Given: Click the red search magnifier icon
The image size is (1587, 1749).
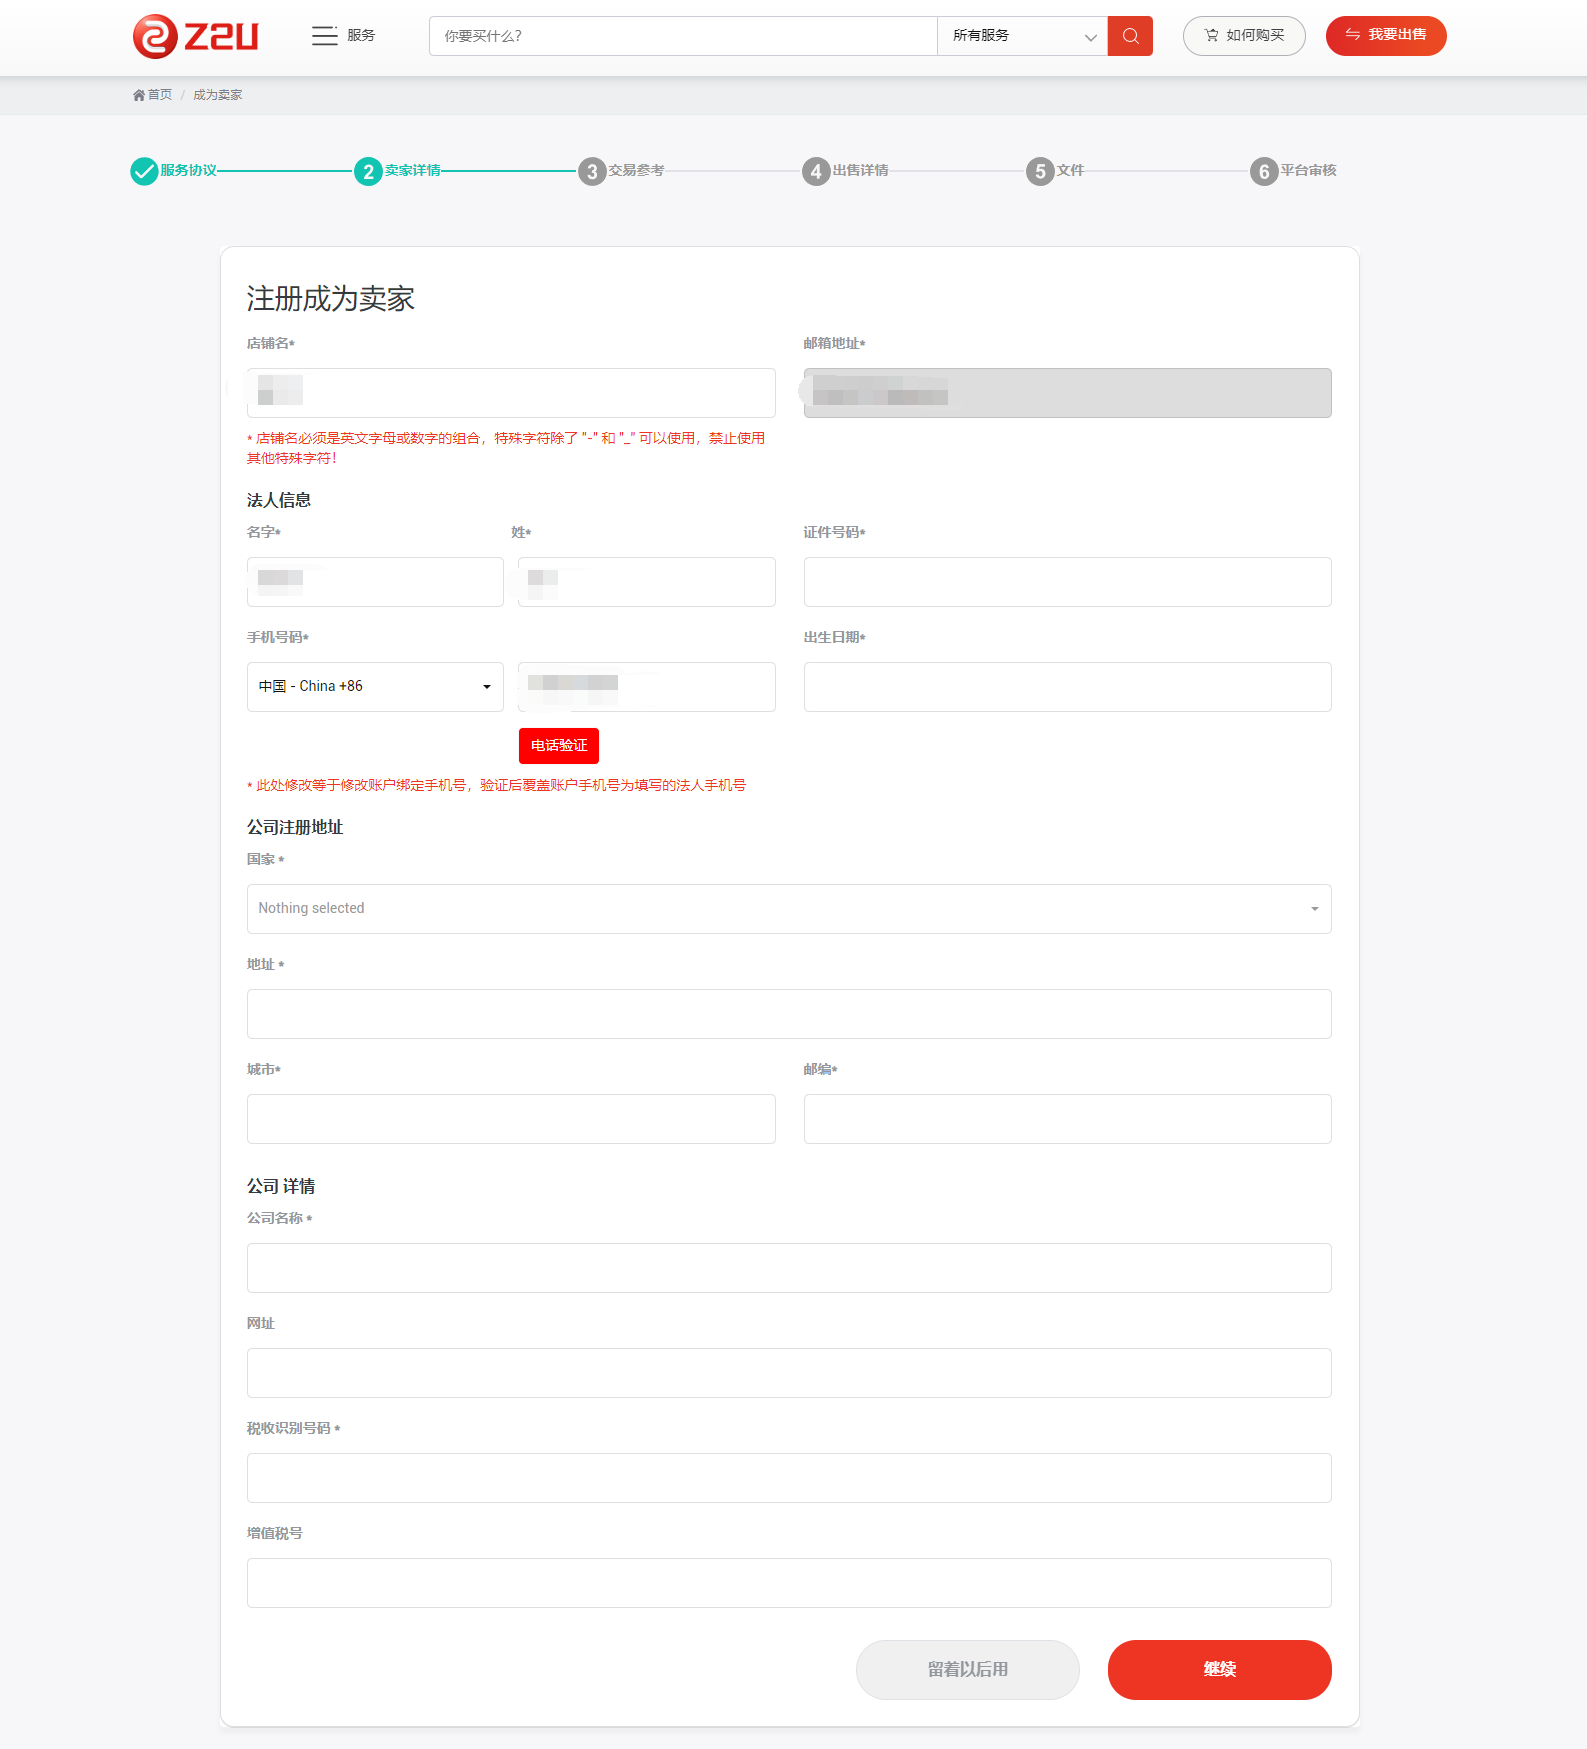Looking at the screenshot, I should click(1130, 36).
